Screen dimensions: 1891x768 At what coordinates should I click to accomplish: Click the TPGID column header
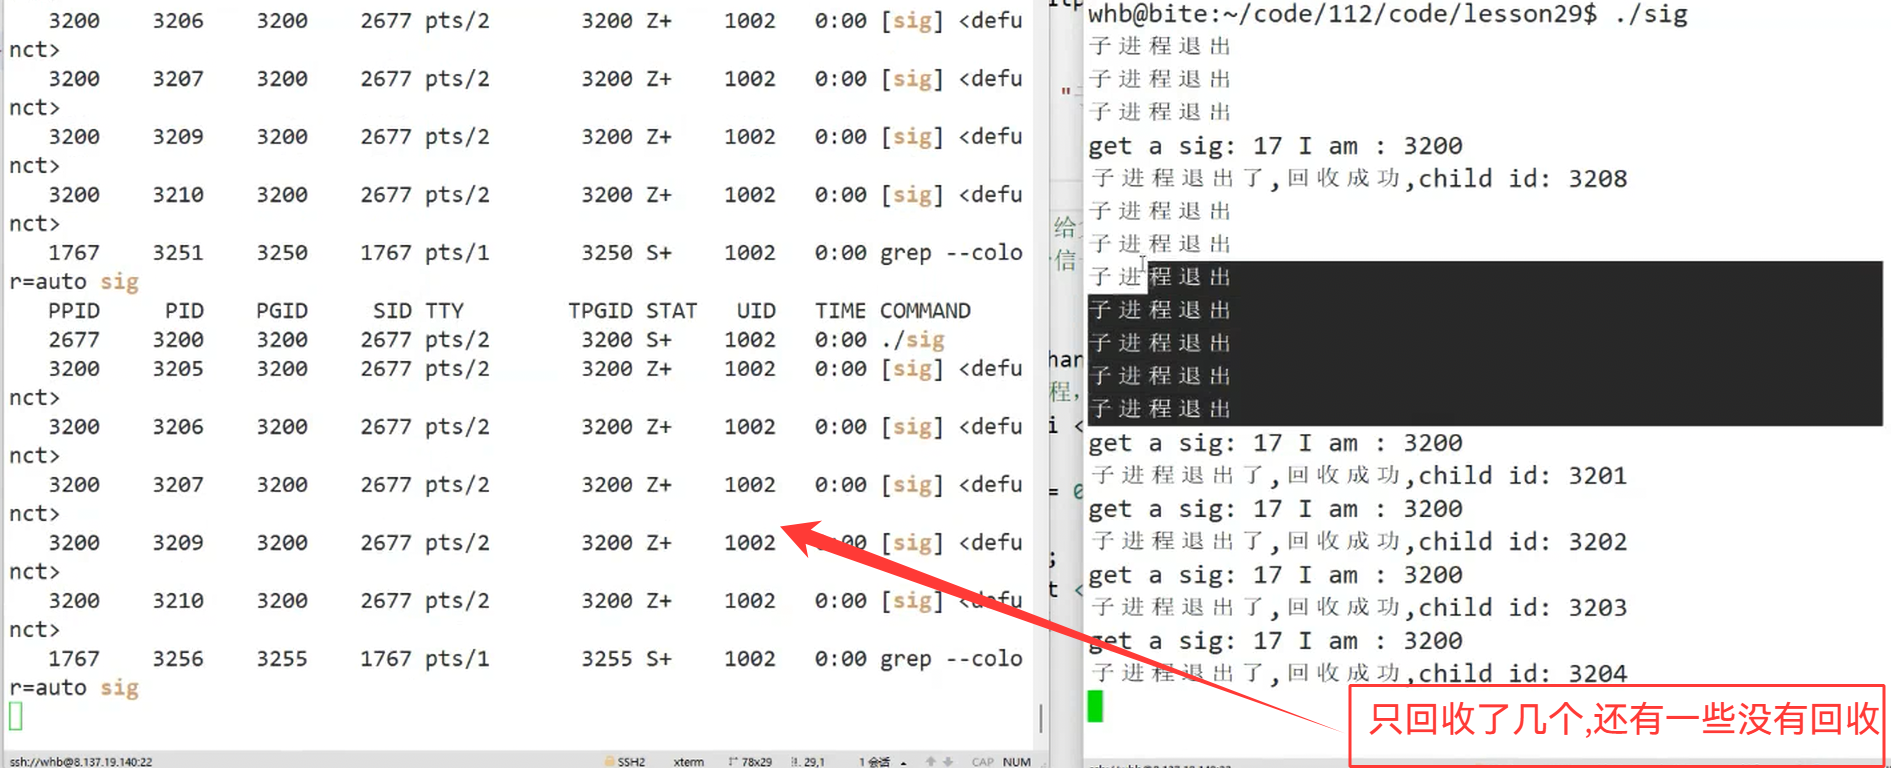click(x=600, y=311)
